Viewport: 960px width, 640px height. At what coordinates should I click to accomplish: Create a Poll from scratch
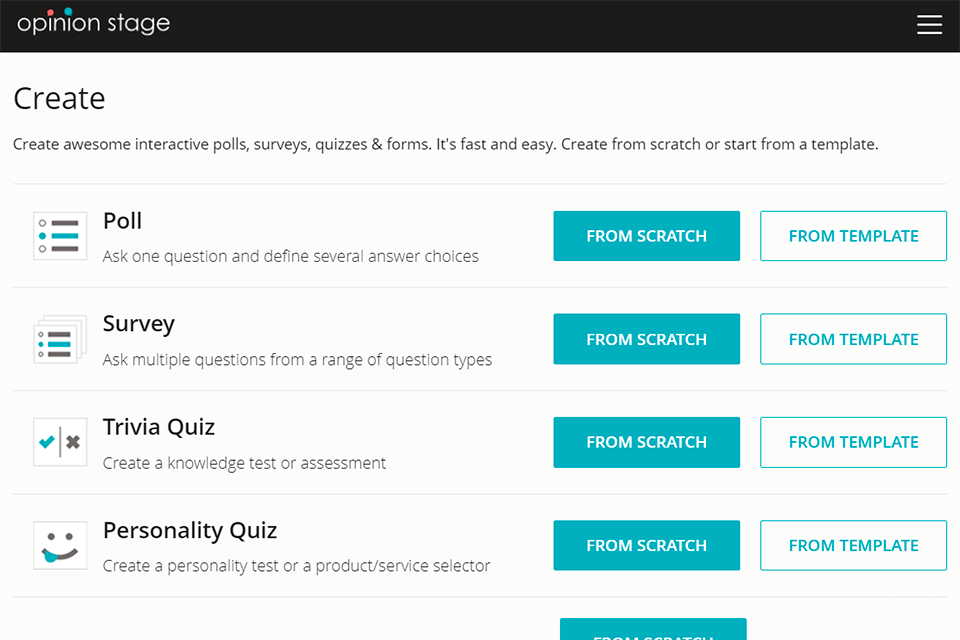pos(646,236)
